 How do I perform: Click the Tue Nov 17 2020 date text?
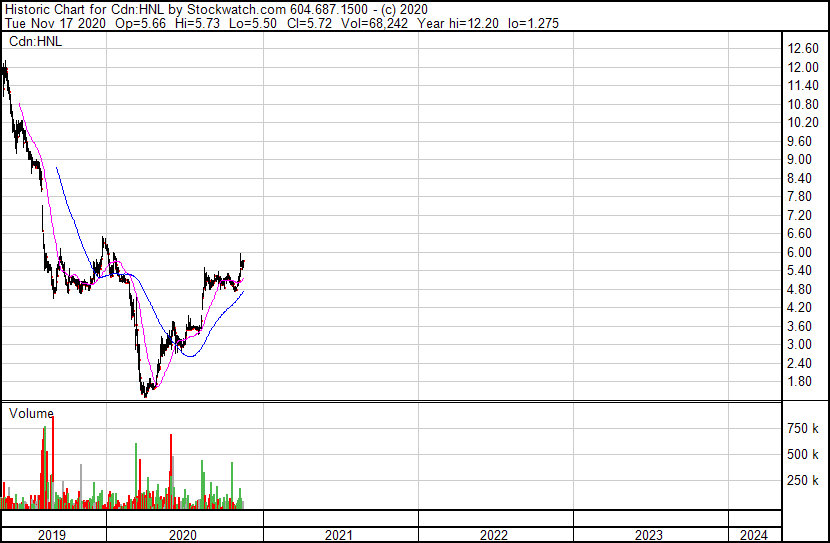[56, 23]
